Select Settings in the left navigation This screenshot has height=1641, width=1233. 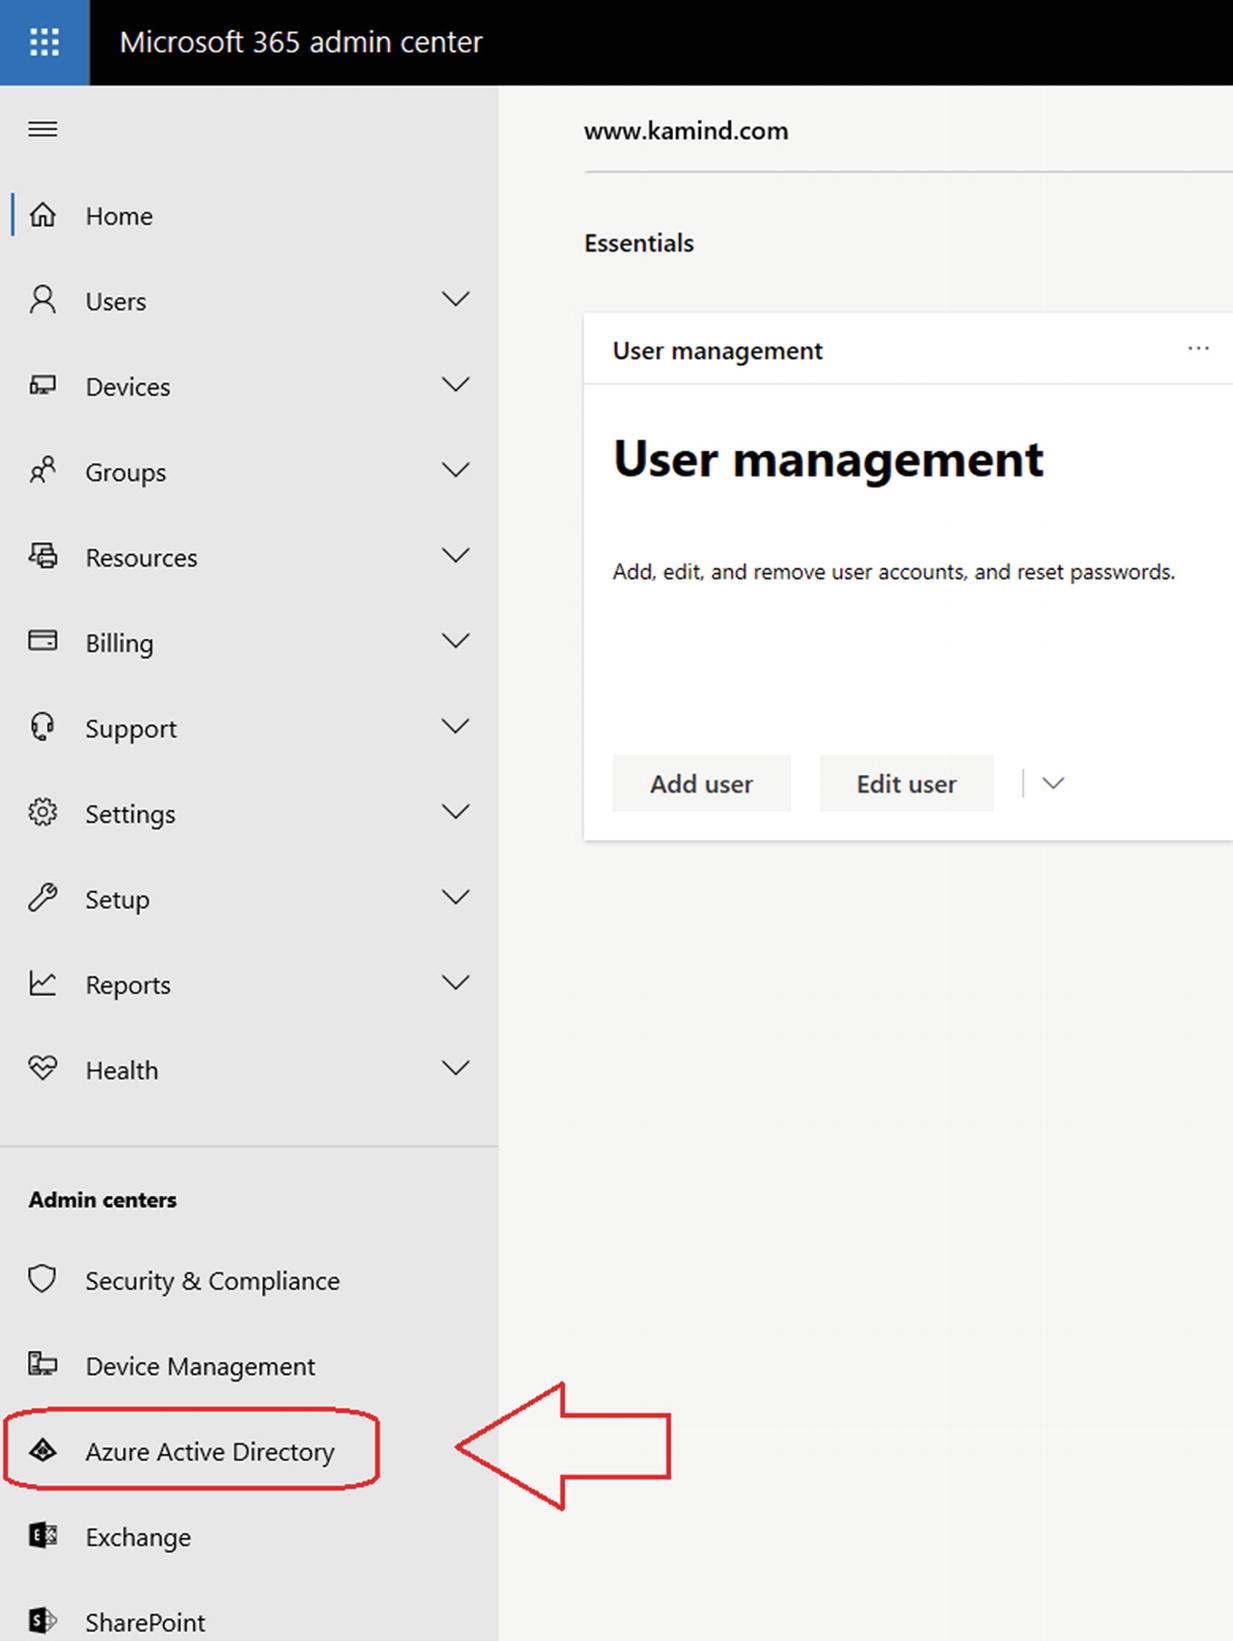coord(130,815)
